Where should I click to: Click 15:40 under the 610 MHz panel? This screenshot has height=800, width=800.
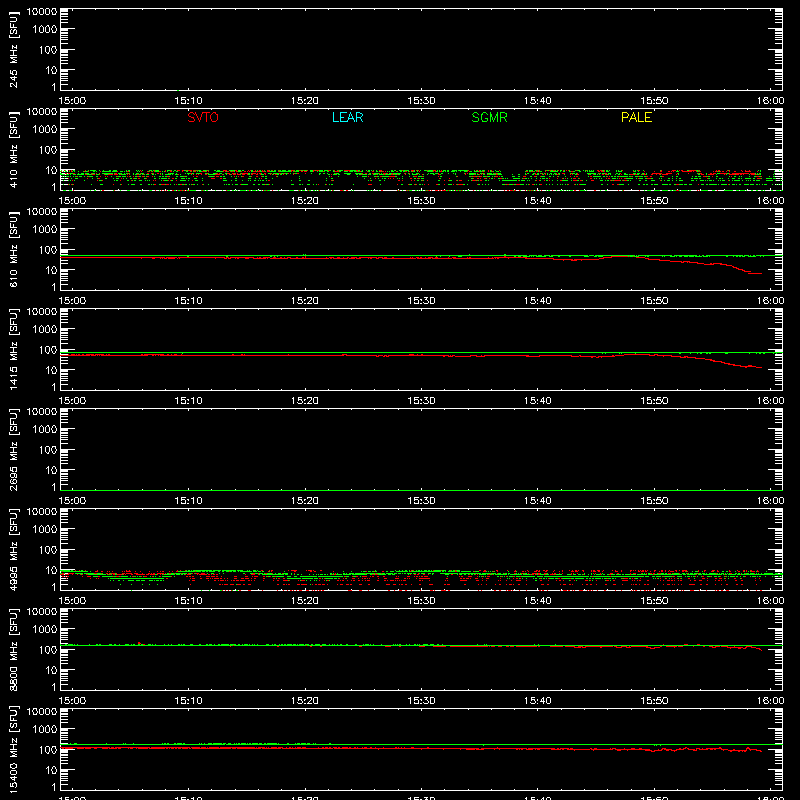pyautogui.click(x=538, y=301)
